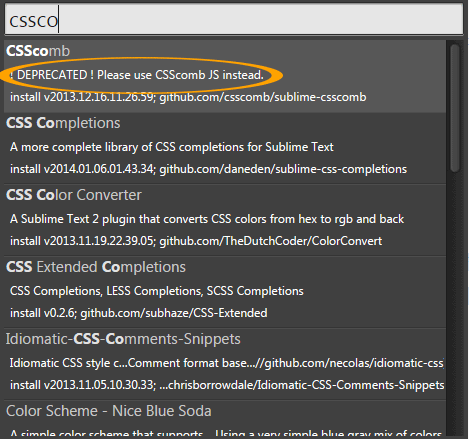This screenshot has width=469, height=439.
Task: Click the search input containing CSSCO
Action: pos(234,20)
